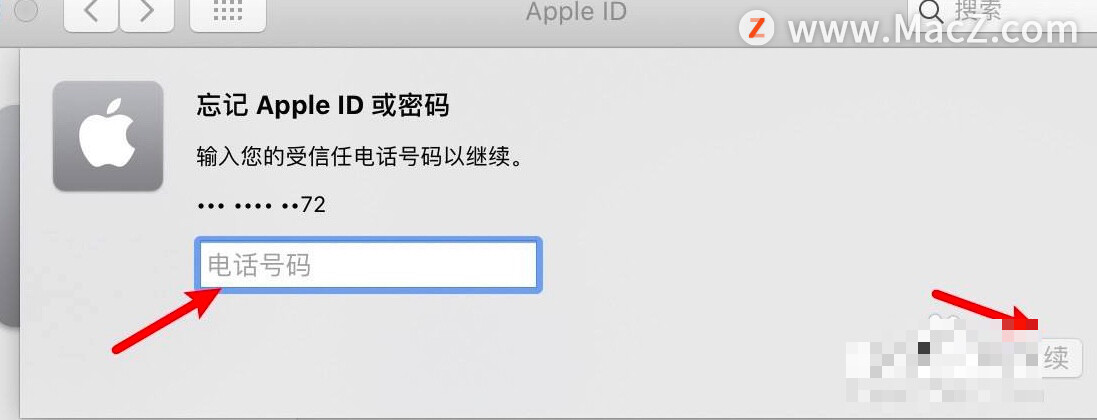Show all preferences via grid icon
Image resolution: width=1097 pixels, height=420 pixels.
point(227,14)
